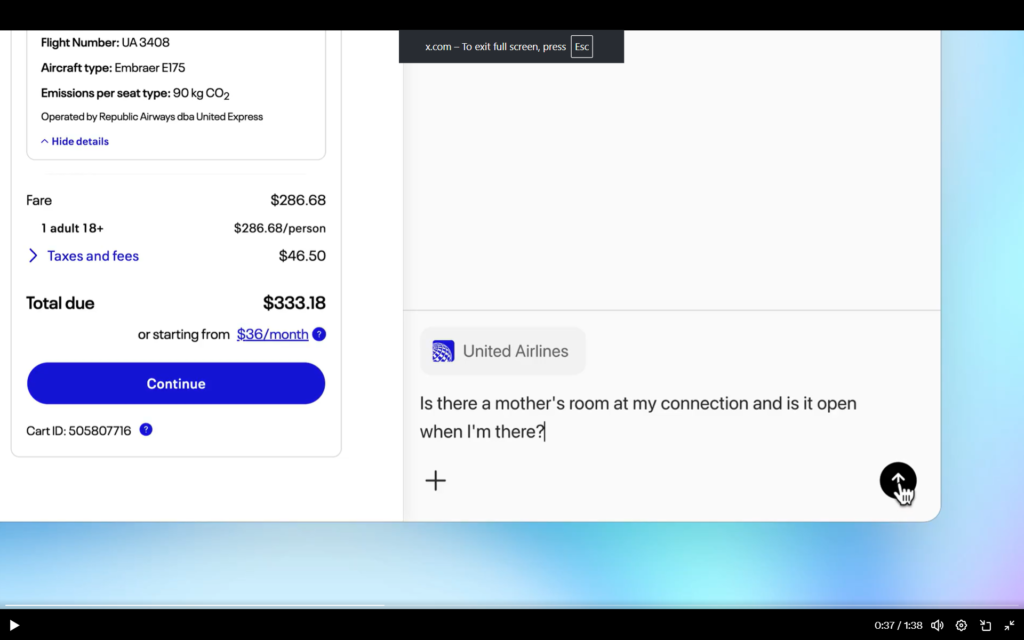Collapse flight info with Hide details

[x=75, y=142]
